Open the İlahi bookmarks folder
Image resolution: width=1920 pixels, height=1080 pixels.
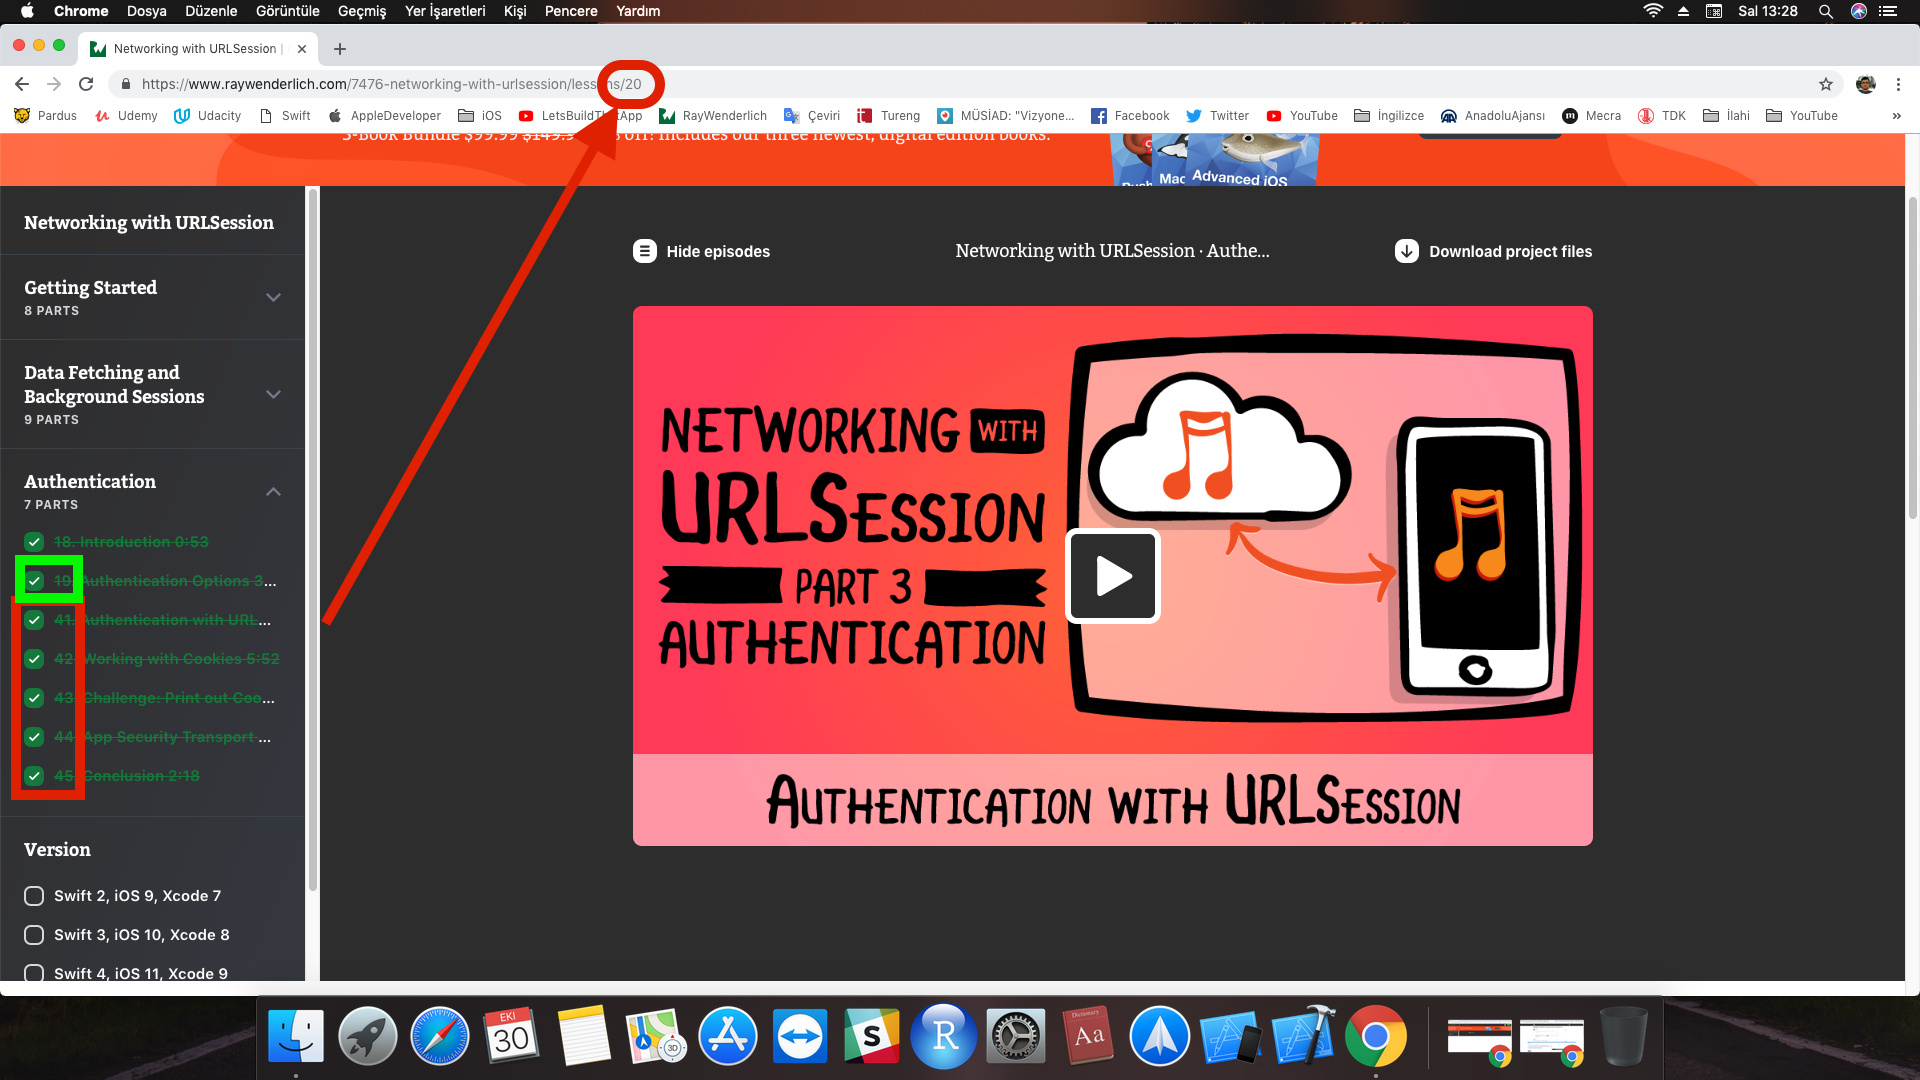(1726, 116)
